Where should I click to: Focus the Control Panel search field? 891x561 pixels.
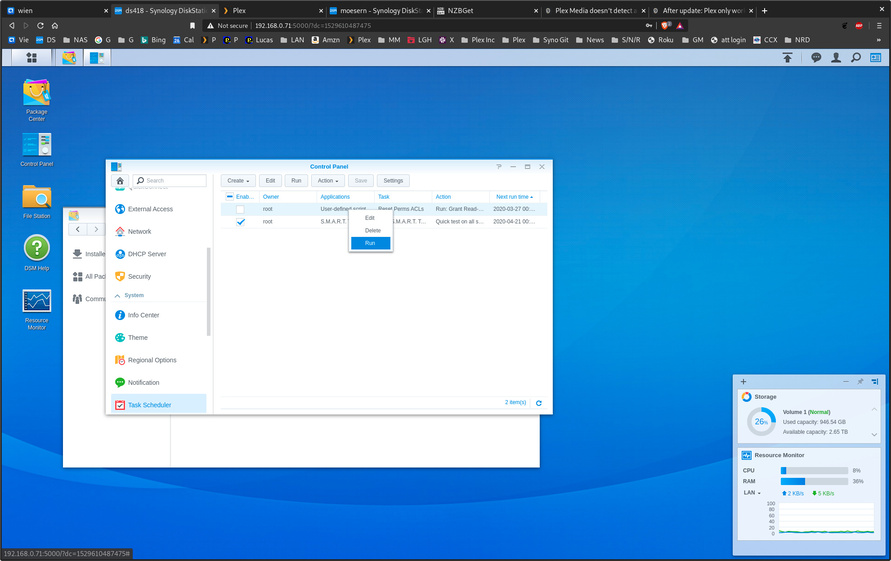(170, 181)
